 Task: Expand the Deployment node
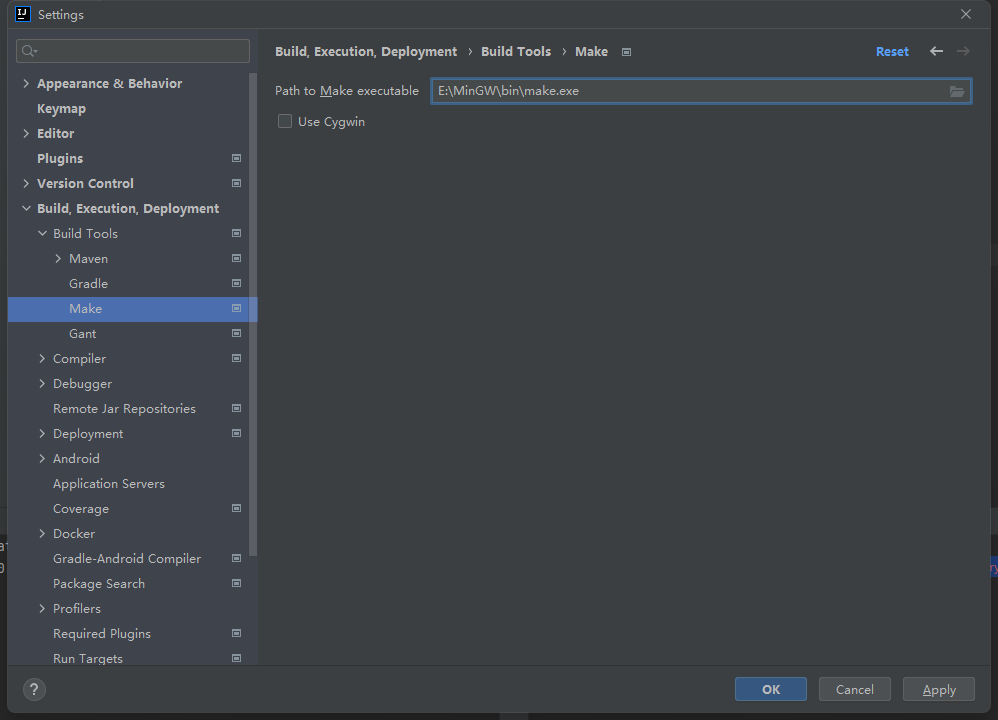42,434
